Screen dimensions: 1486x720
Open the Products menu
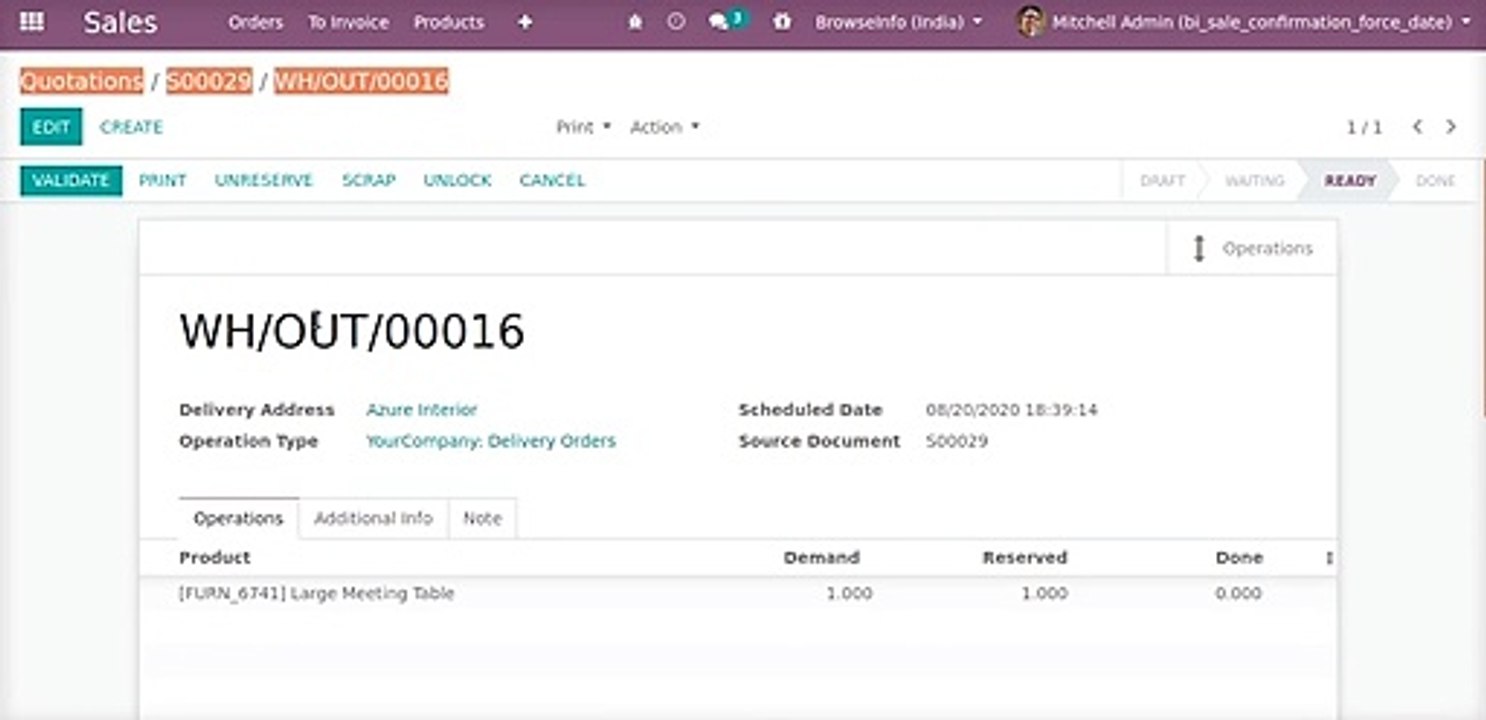coord(448,22)
